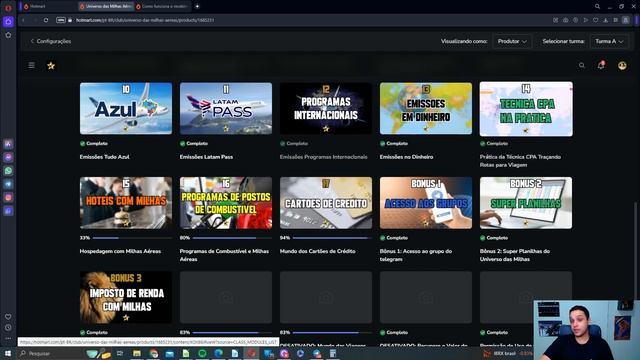Screen dimensions: 640x360
Task: Go back to Configurações
Action: coord(51,41)
